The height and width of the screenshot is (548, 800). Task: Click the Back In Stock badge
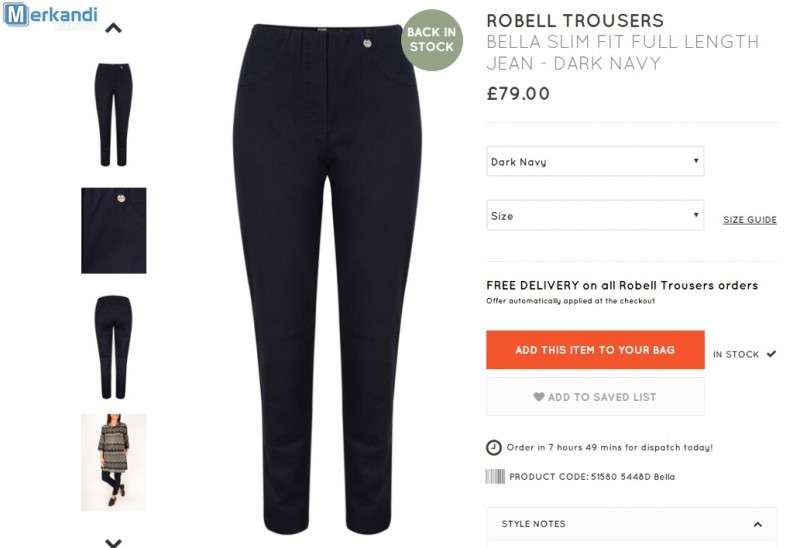pos(432,40)
